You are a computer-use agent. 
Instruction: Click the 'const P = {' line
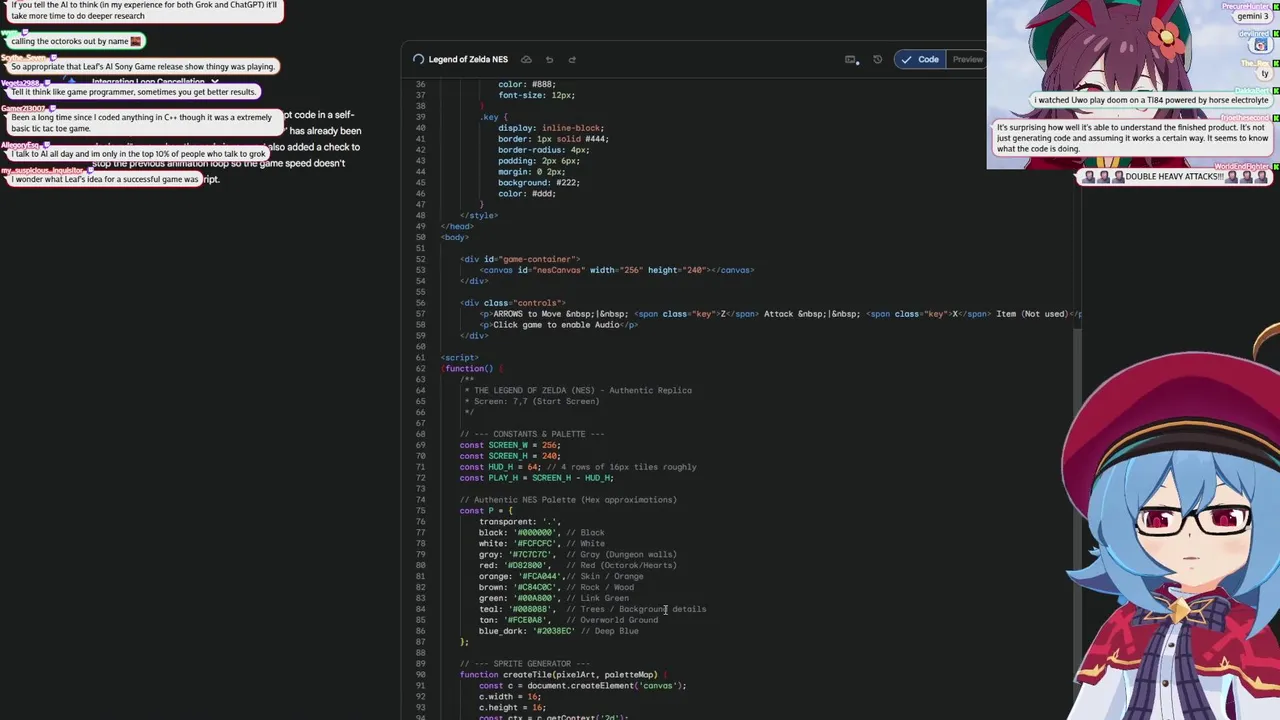pos(485,510)
